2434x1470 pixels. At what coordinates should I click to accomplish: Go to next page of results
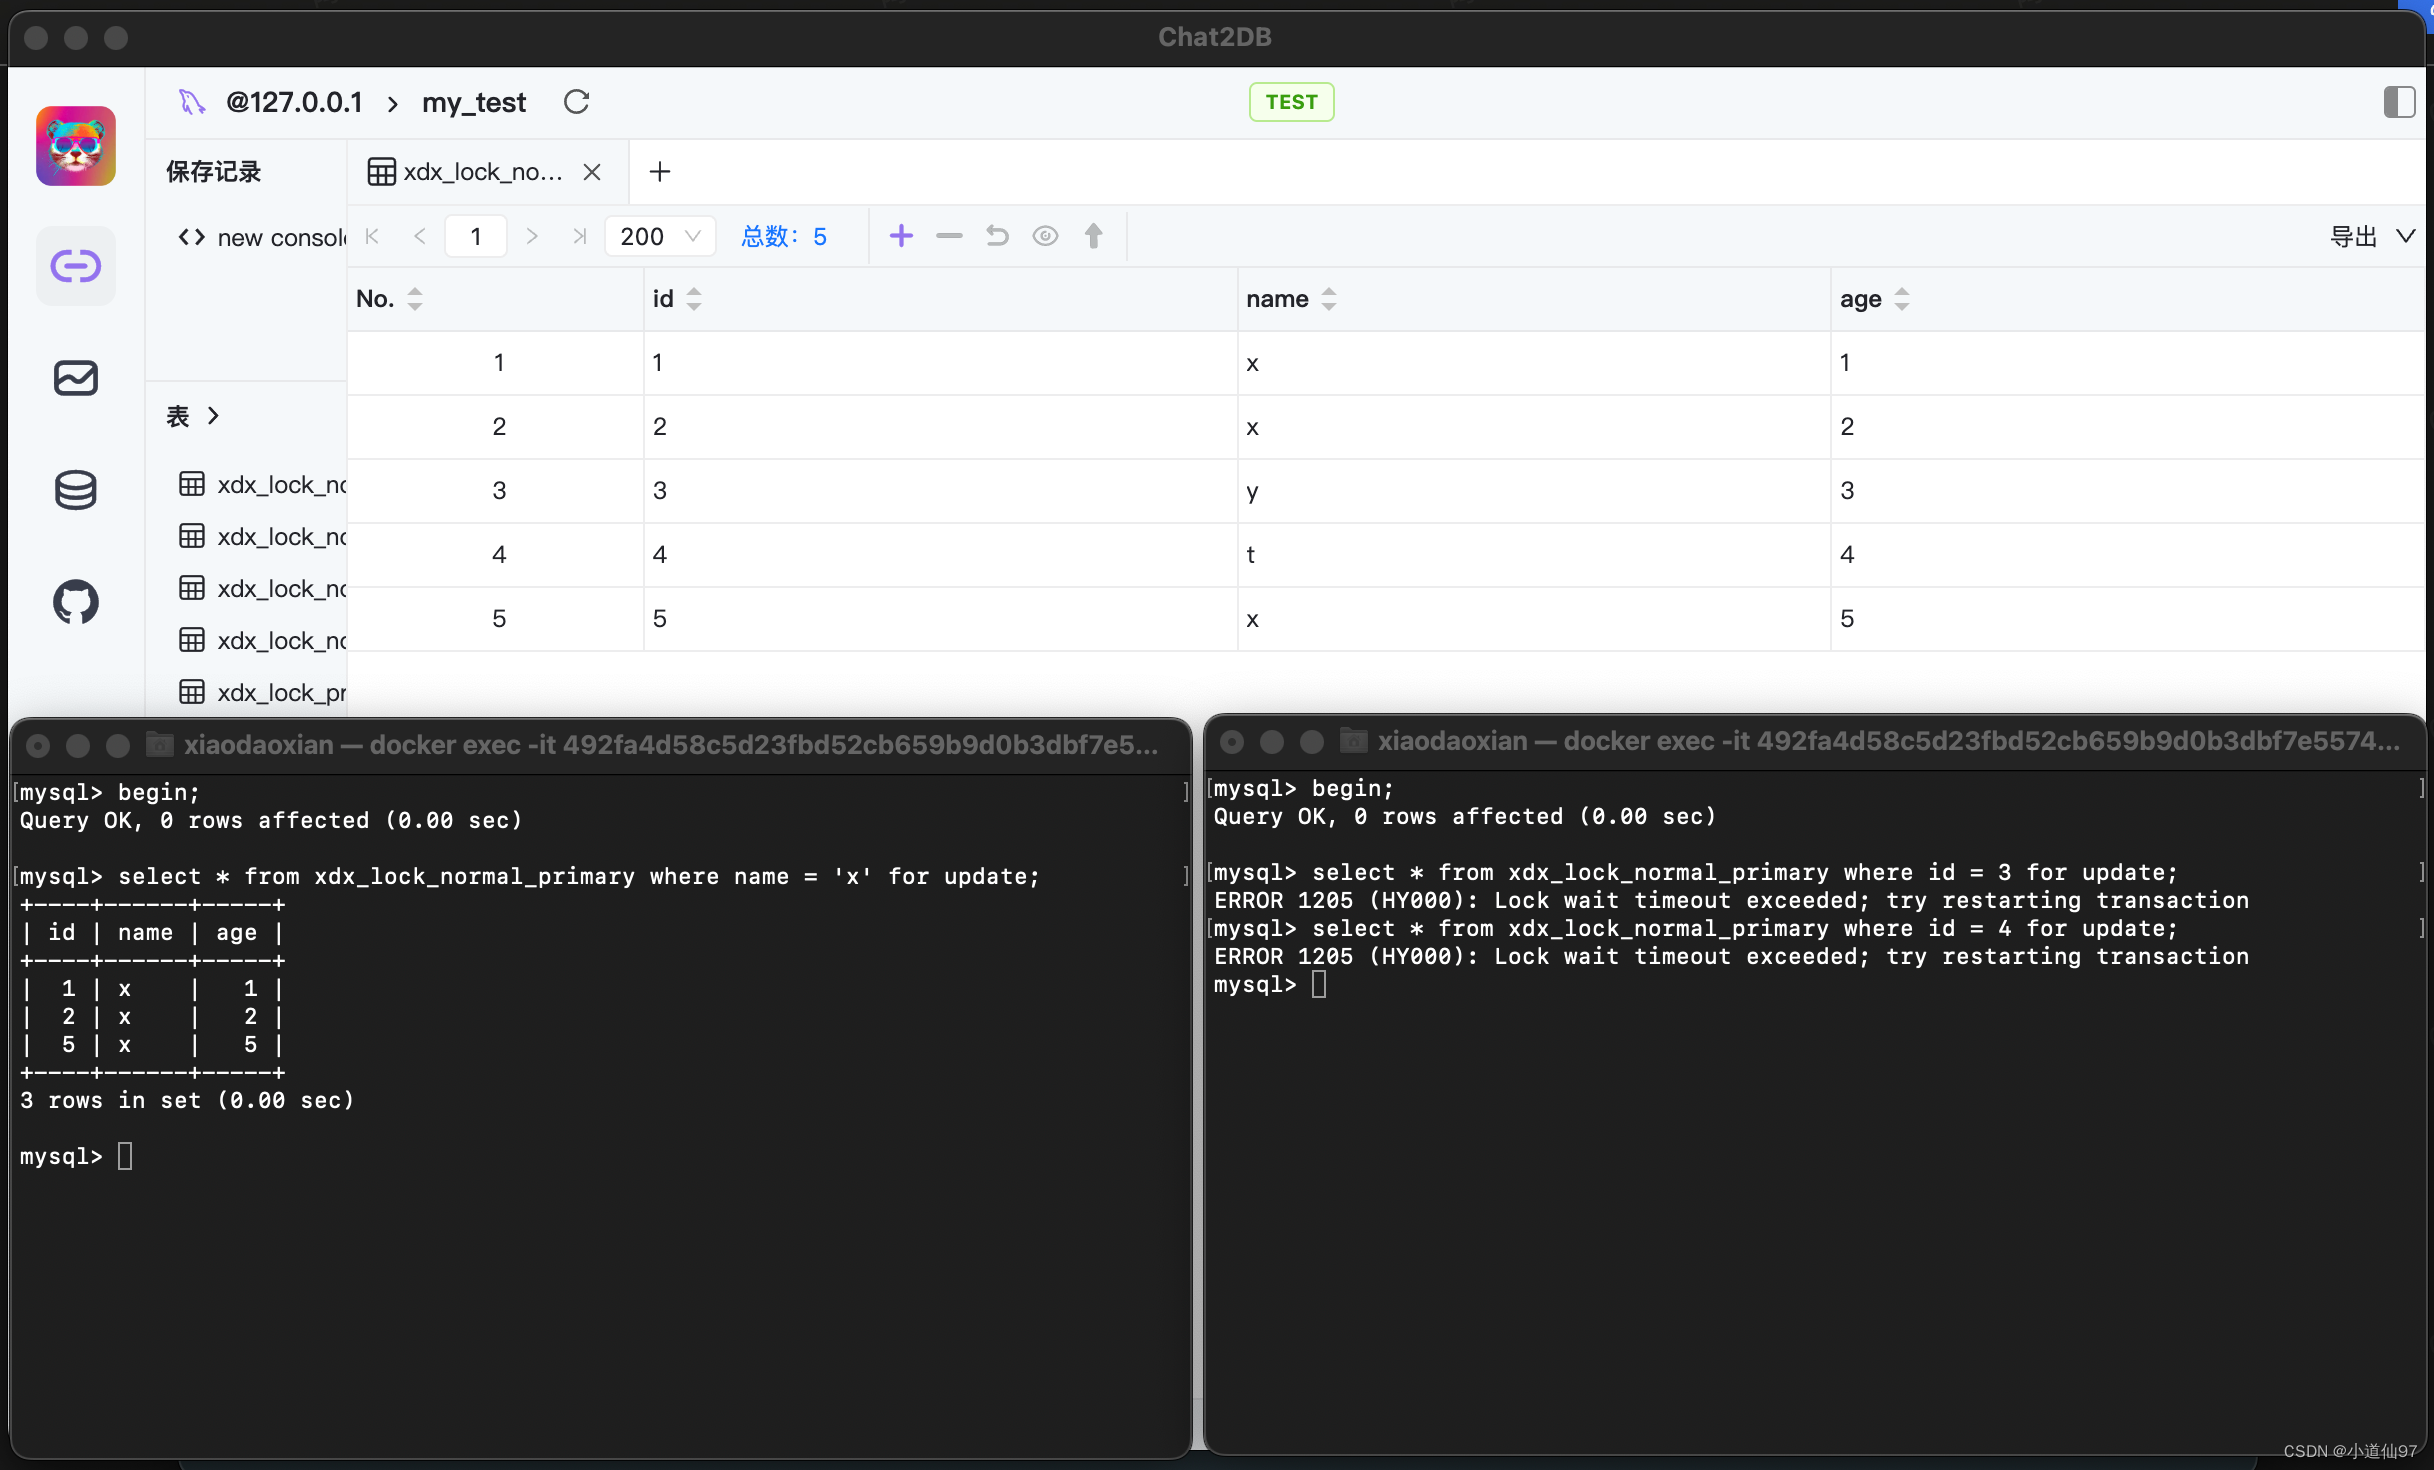coord(532,237)
